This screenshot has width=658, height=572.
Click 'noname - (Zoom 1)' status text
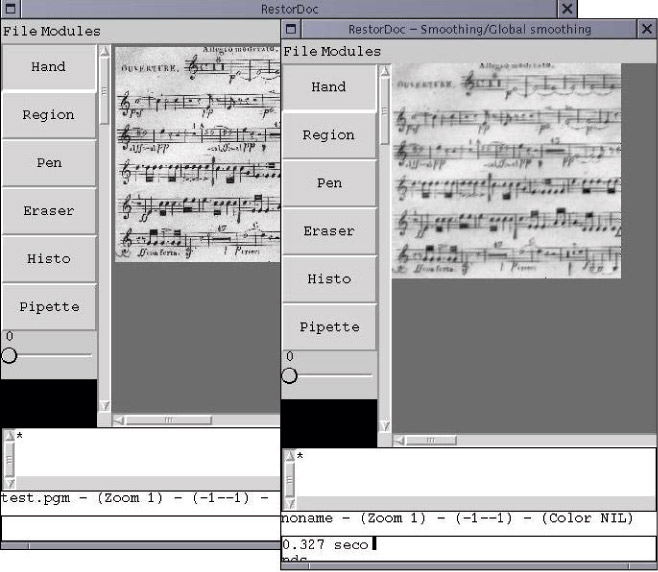click(354, 518)
